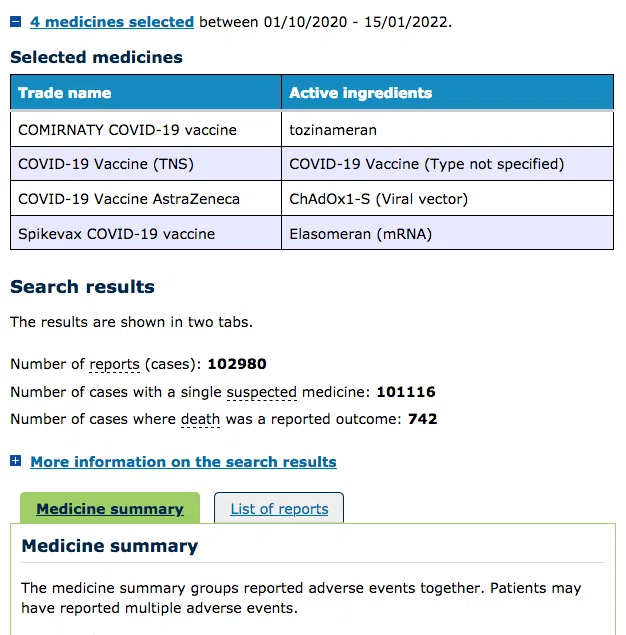Select the COMIRNATY COVID-19 vaccine cell

146,130
